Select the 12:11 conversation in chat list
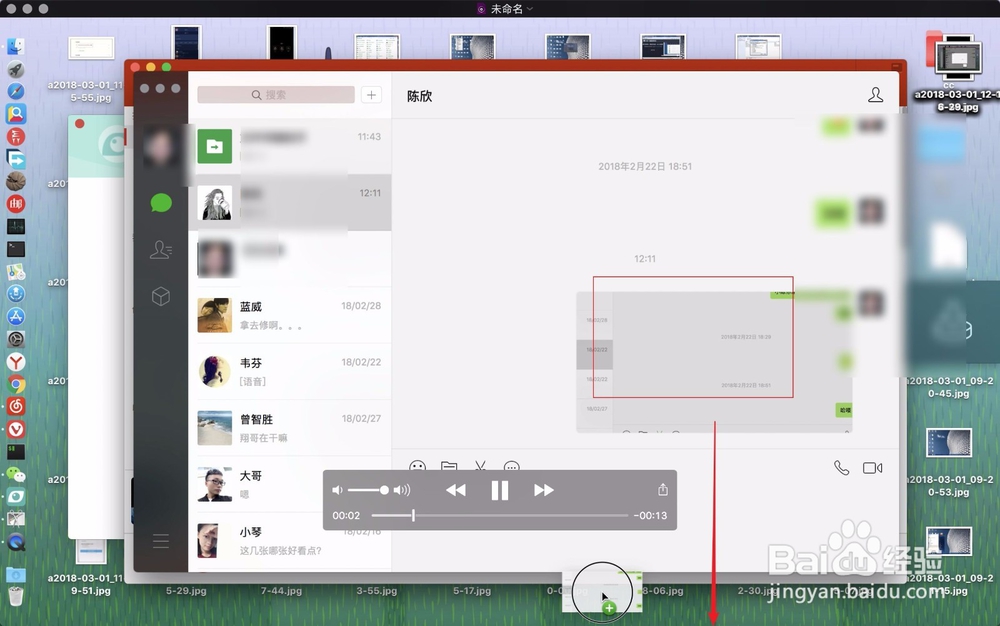 click(x=290, y=202)
